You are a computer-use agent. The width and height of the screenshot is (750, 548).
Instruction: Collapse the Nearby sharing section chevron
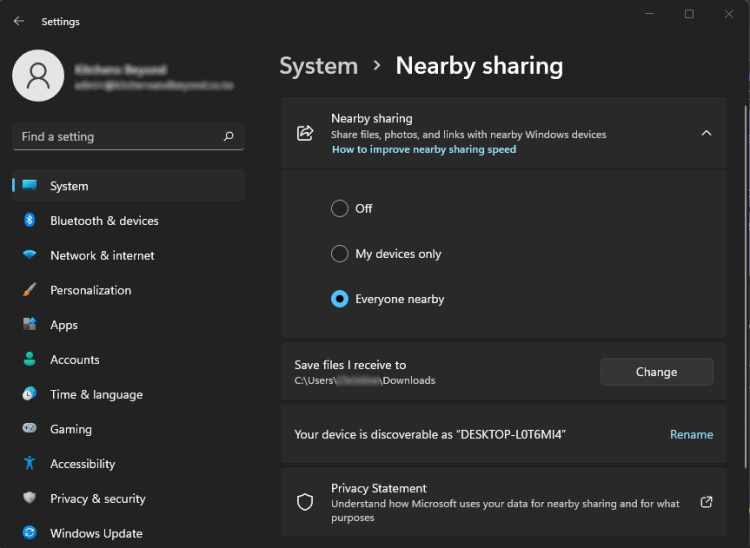706,133
